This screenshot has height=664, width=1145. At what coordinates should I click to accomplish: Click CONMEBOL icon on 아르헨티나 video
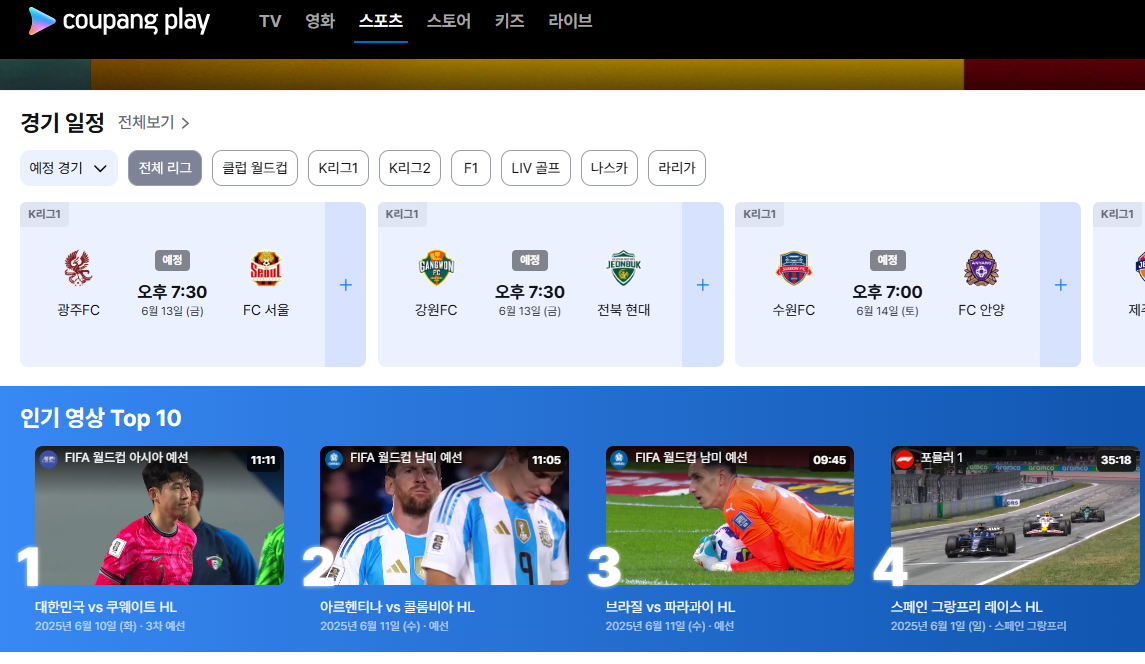(x=334, y=459)
